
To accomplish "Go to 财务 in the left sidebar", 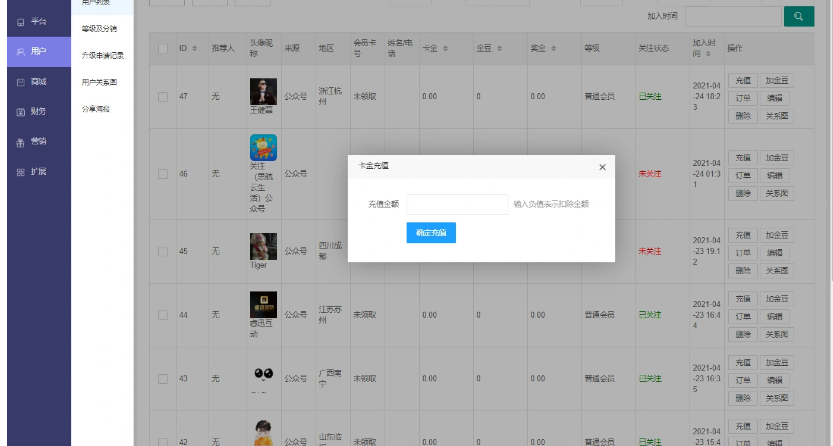I will click(x=31, y=111).
